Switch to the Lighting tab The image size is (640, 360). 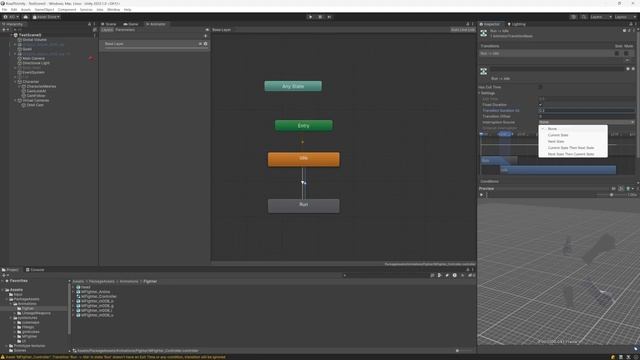pos(517,24)
